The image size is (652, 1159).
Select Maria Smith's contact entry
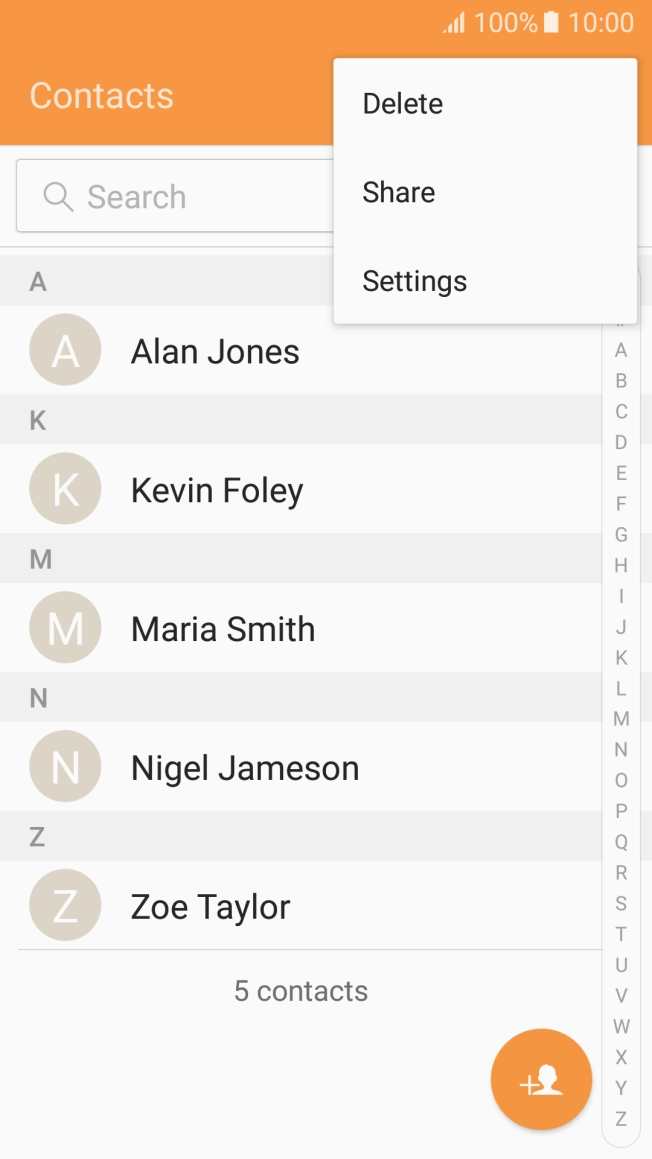pos(222,628)
